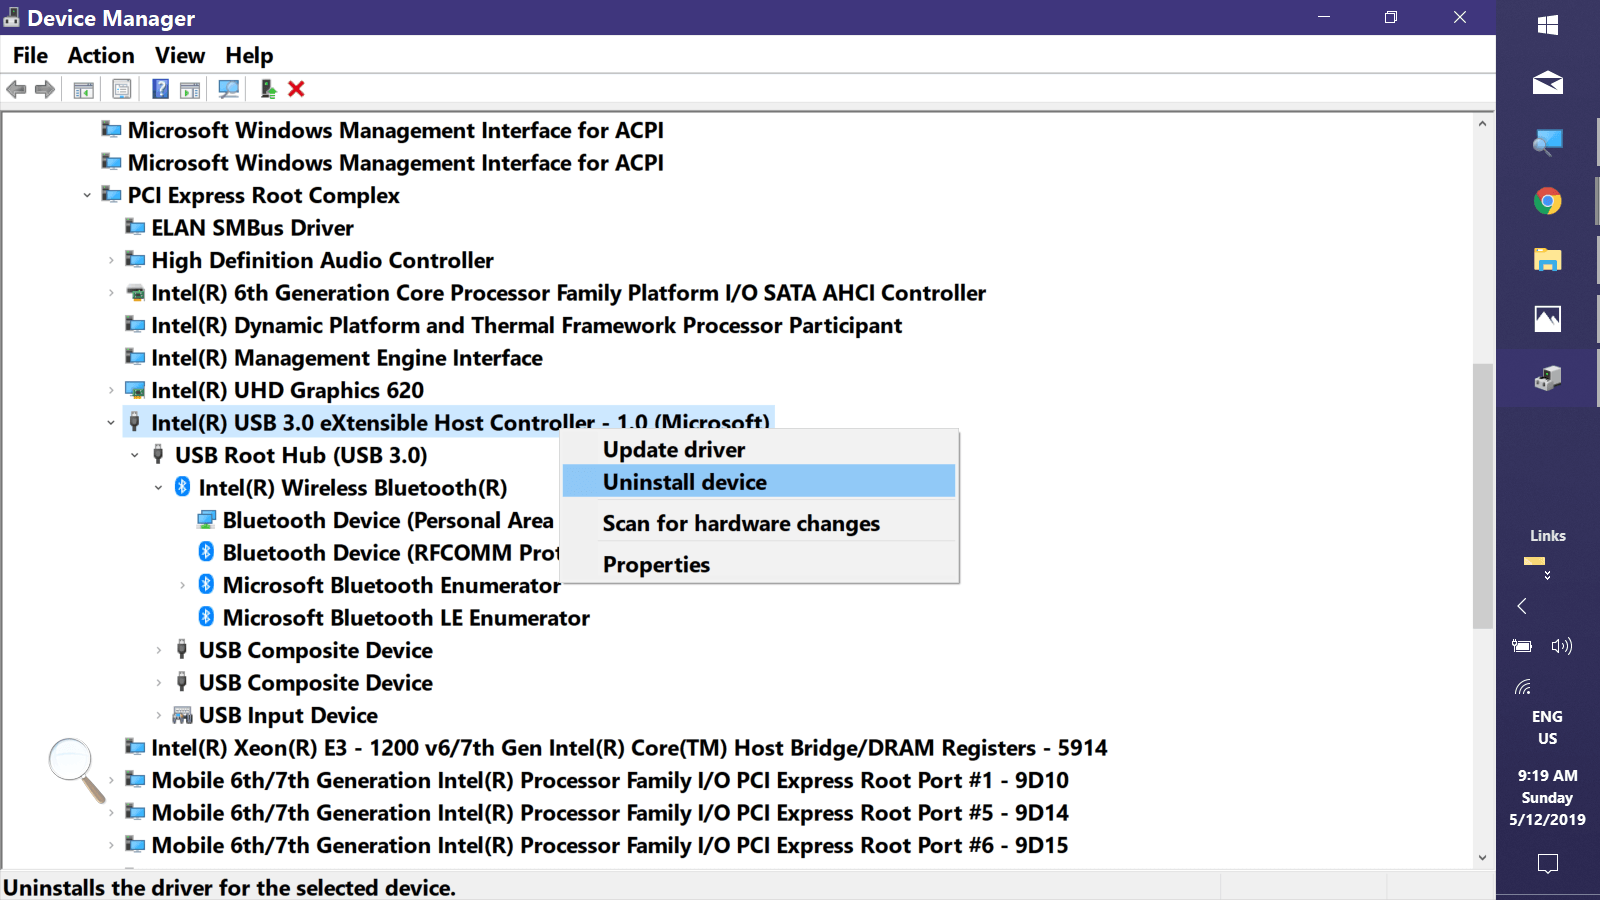Open the magnifier glass overlay icon
This screenshot has height=900, width=1600.
75,768
